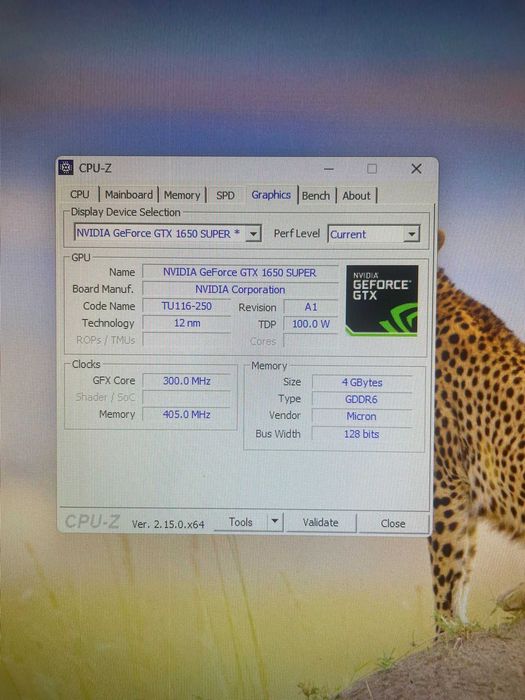Image resolution: width=525 pixels, height=700 pixels.
Task: Open the Perf Level Current dropdown
Action: 412,234
